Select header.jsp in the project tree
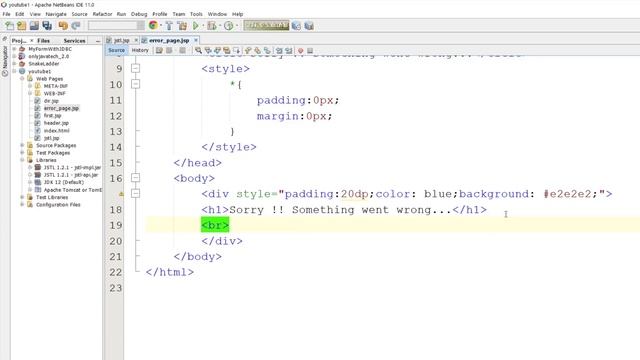 click(56, 123)
